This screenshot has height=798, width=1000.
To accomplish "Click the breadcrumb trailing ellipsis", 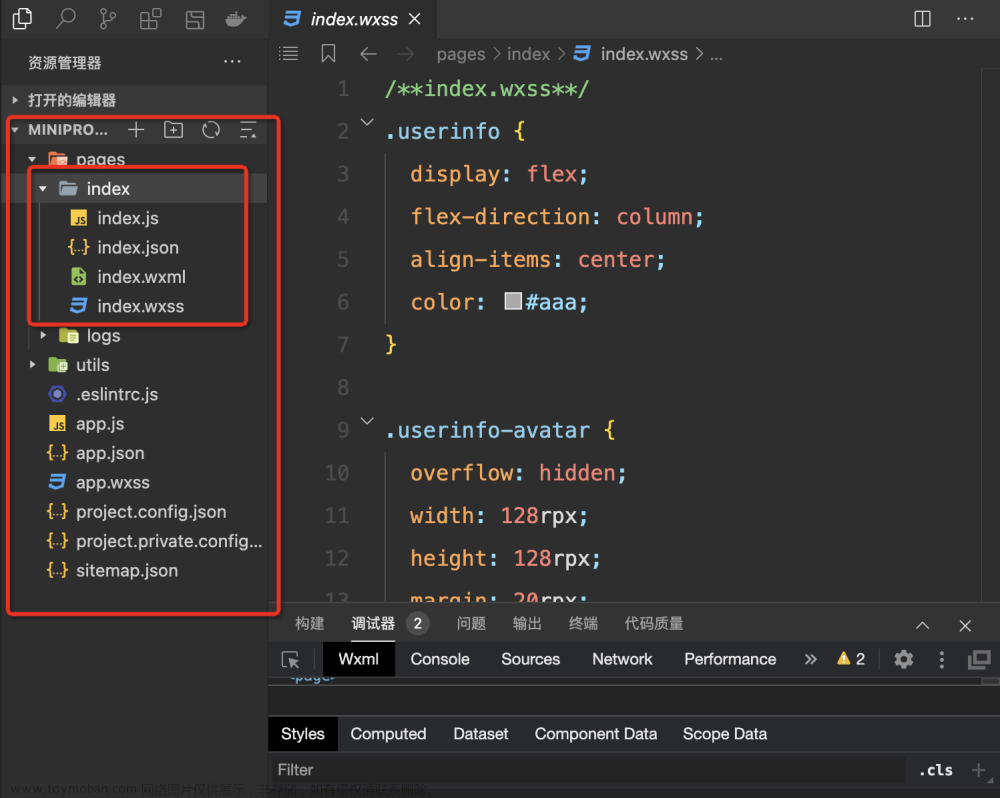I will 716,55.
